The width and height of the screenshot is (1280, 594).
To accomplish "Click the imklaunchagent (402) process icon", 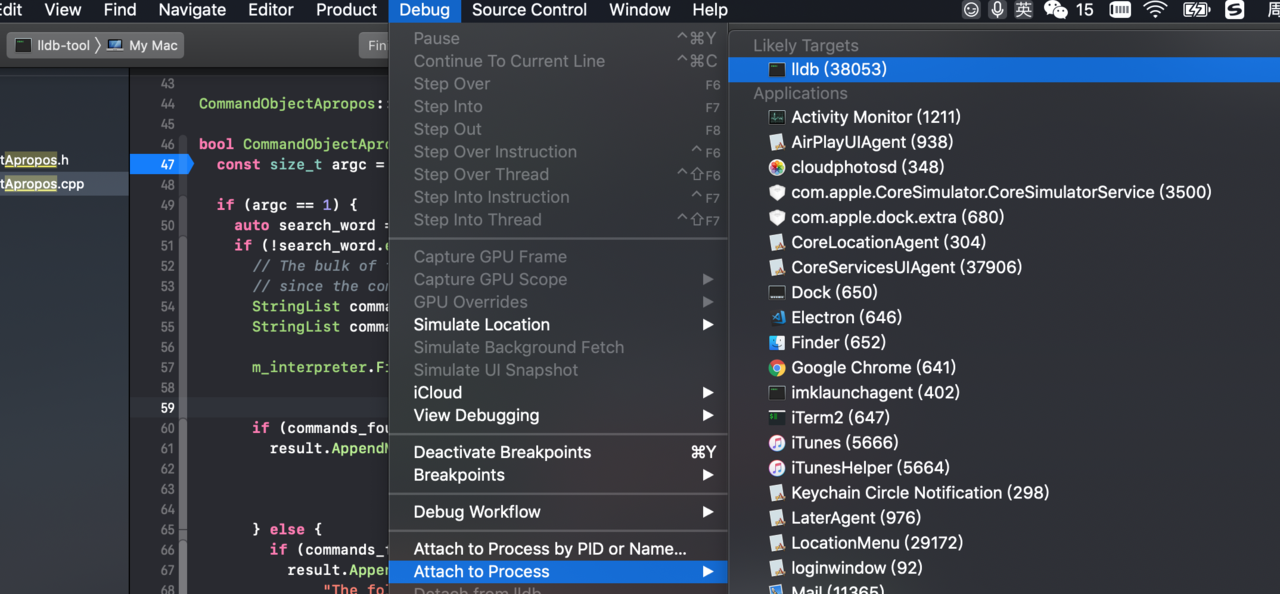I will 777,392.
